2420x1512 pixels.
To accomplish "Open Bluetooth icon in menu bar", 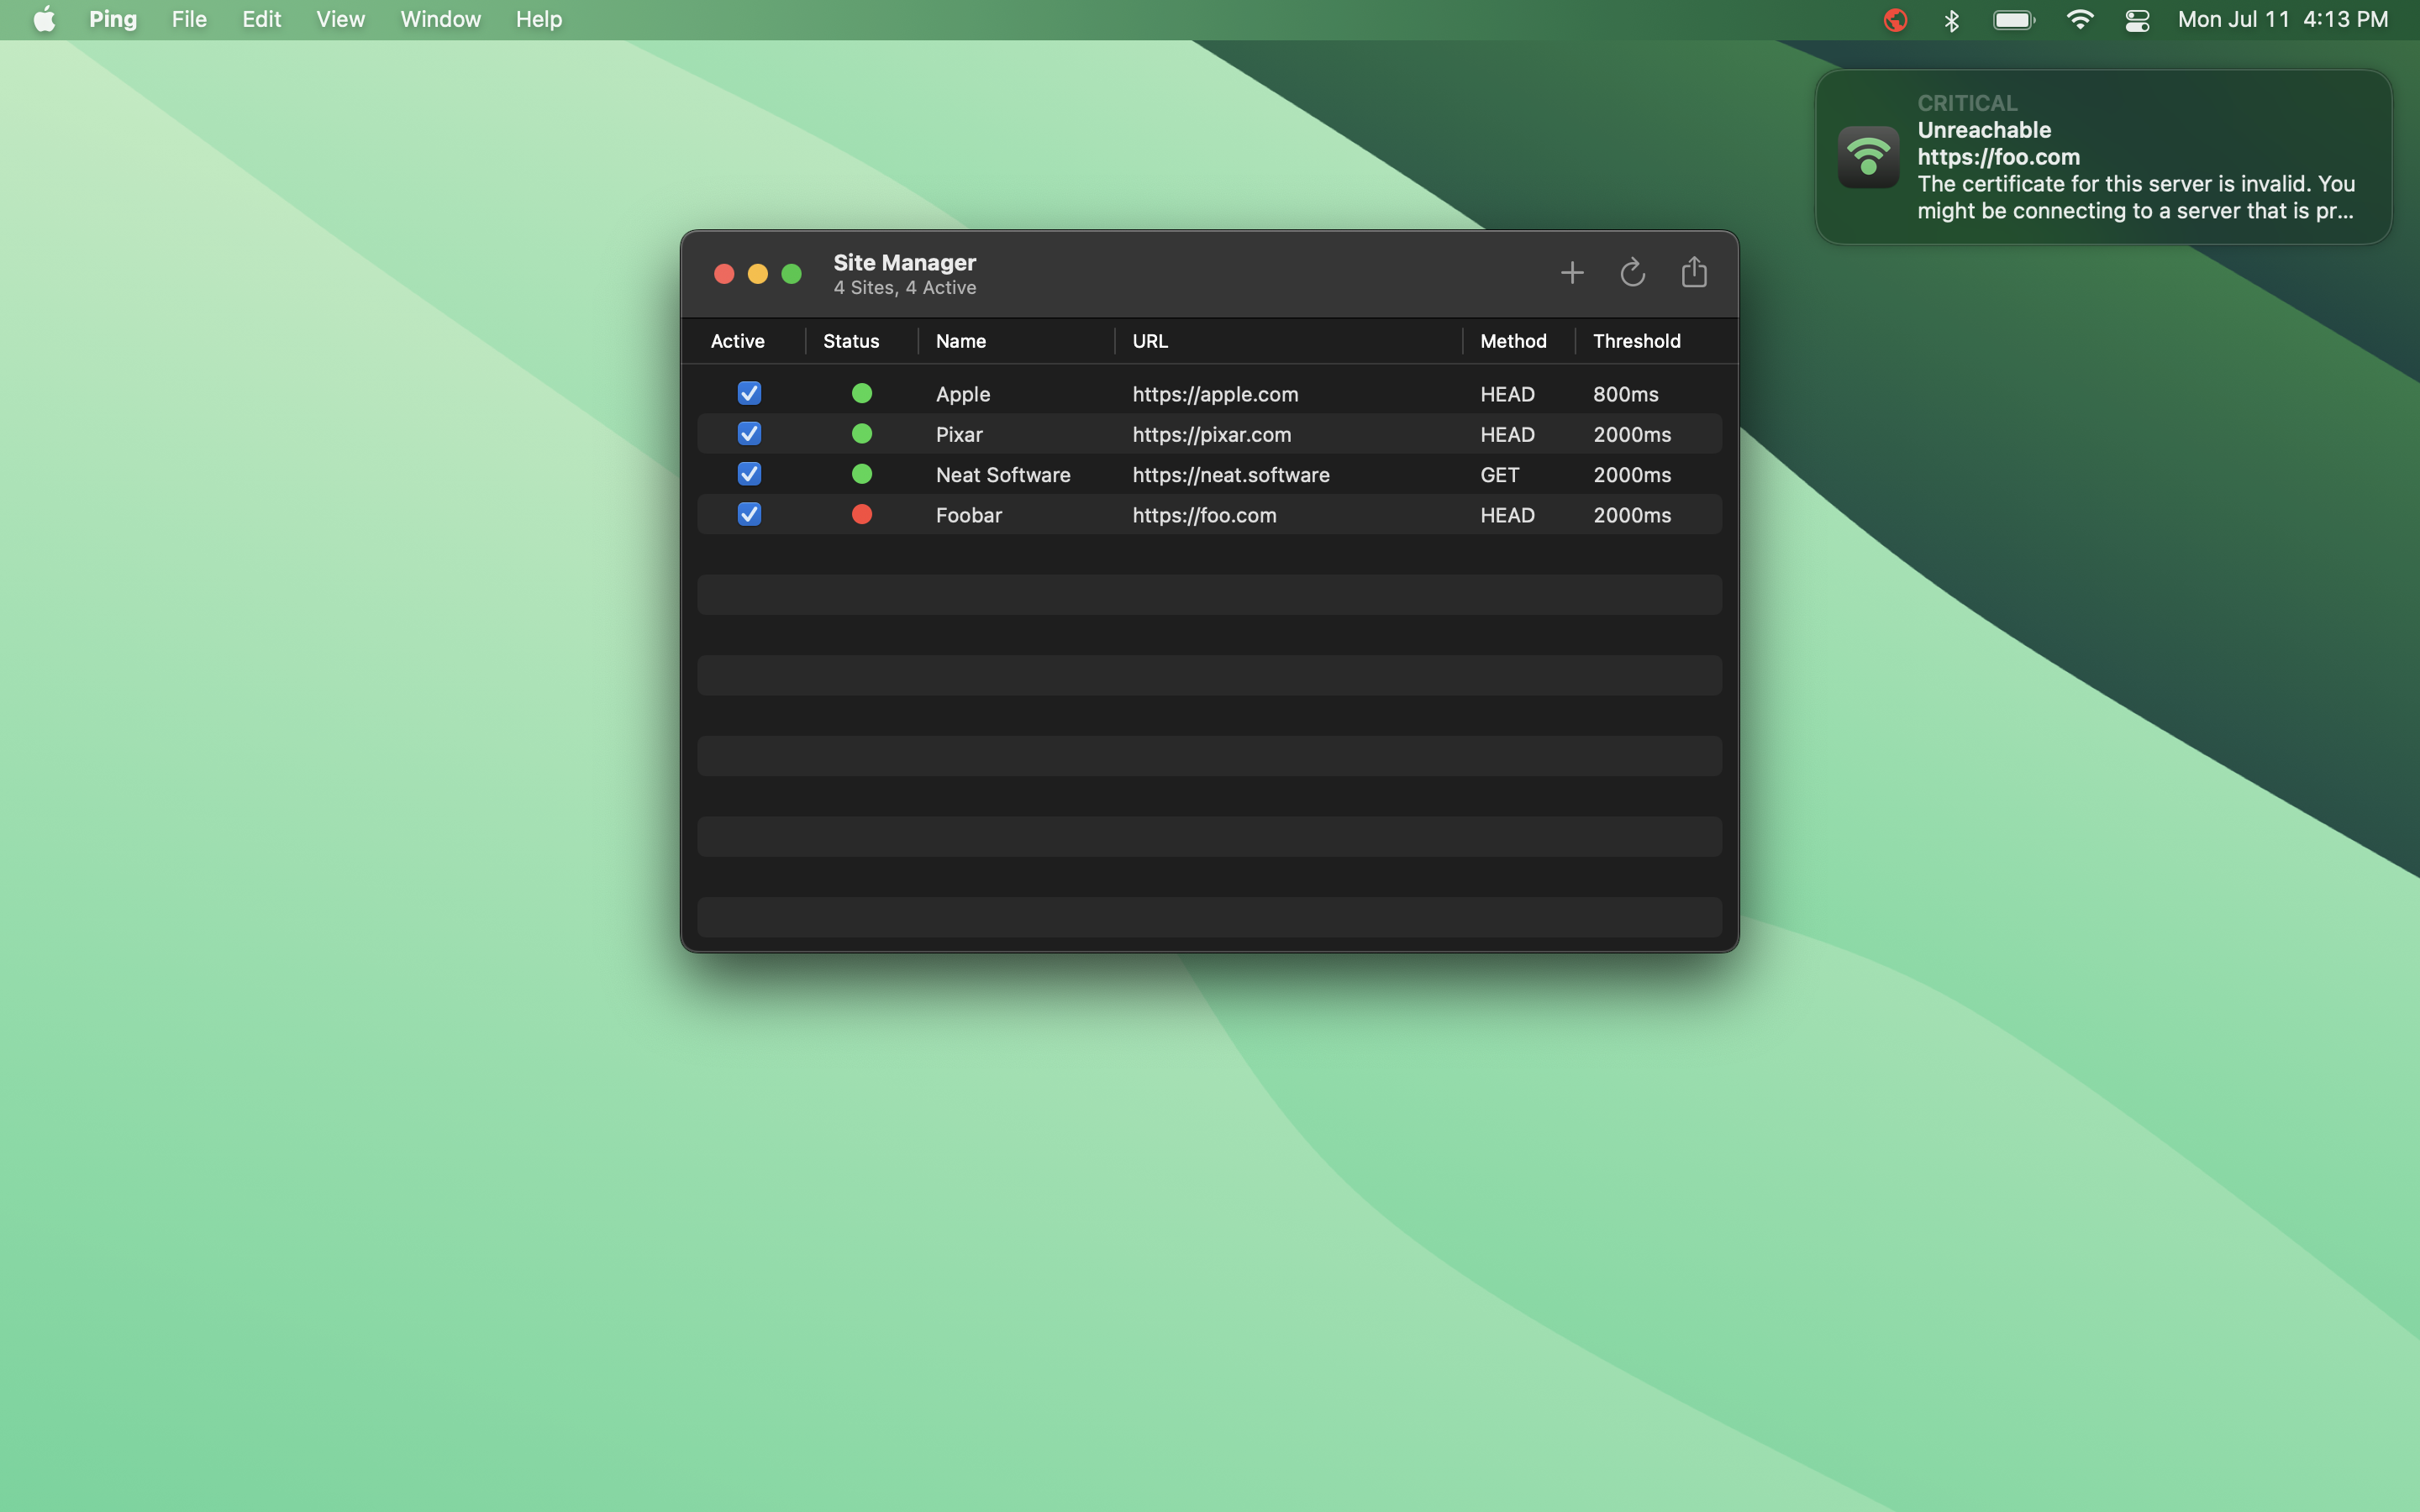I will pyautogui.click(x=1951, y=20).
